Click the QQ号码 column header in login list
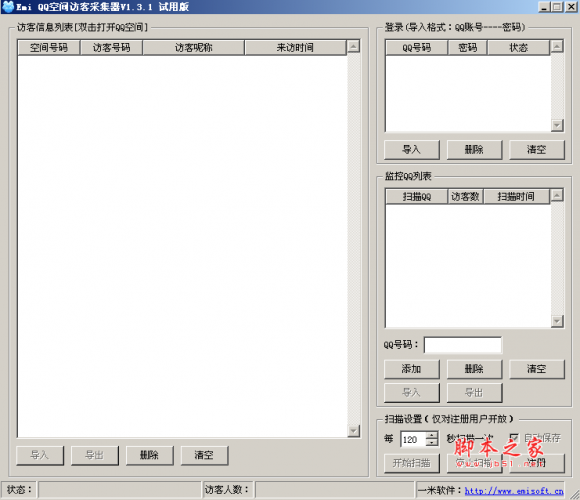The image size is (580, 500). (x=417, y=48)
